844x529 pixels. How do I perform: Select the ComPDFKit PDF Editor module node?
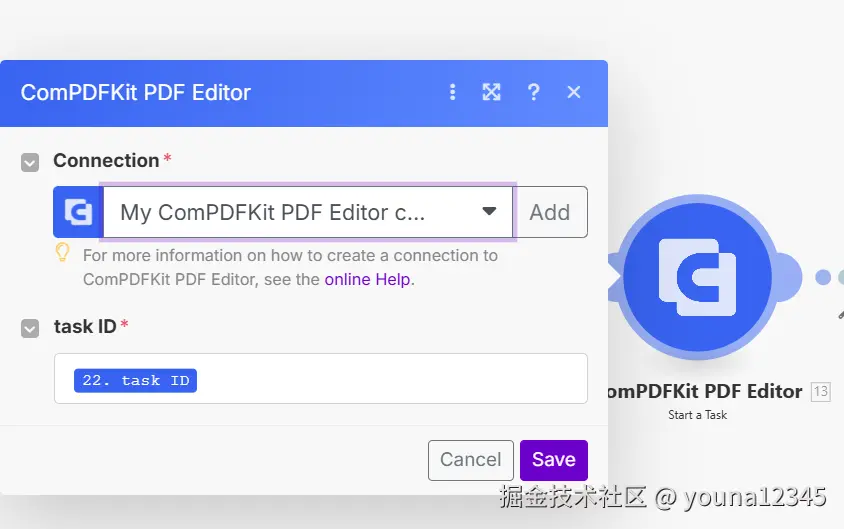698,277
